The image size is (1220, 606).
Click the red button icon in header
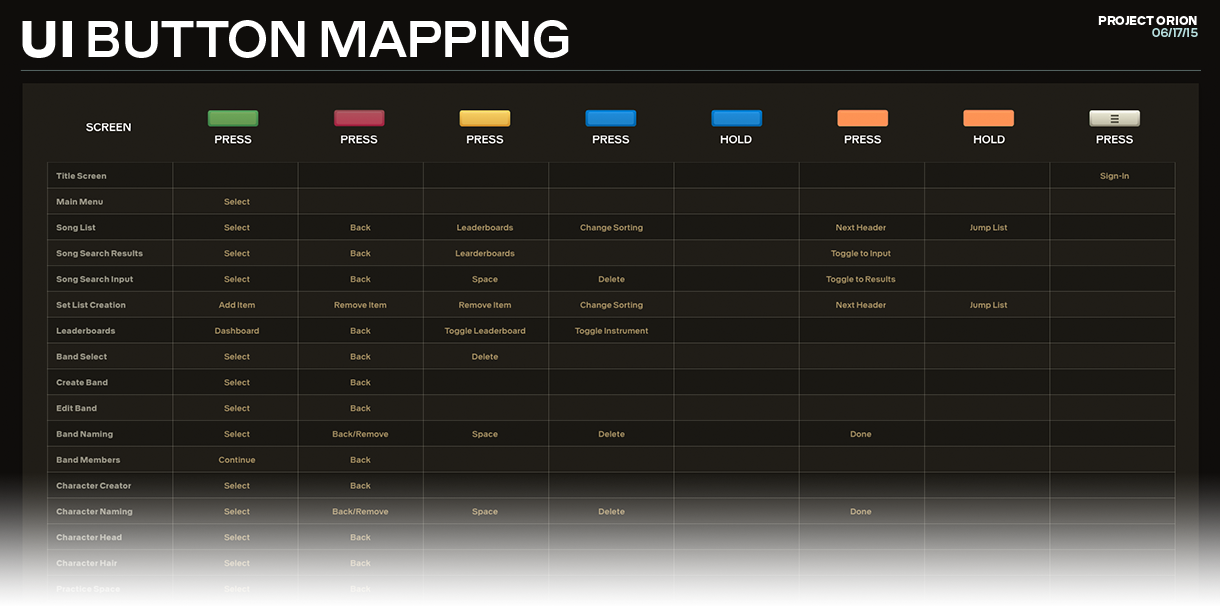[x=359, y=118]
